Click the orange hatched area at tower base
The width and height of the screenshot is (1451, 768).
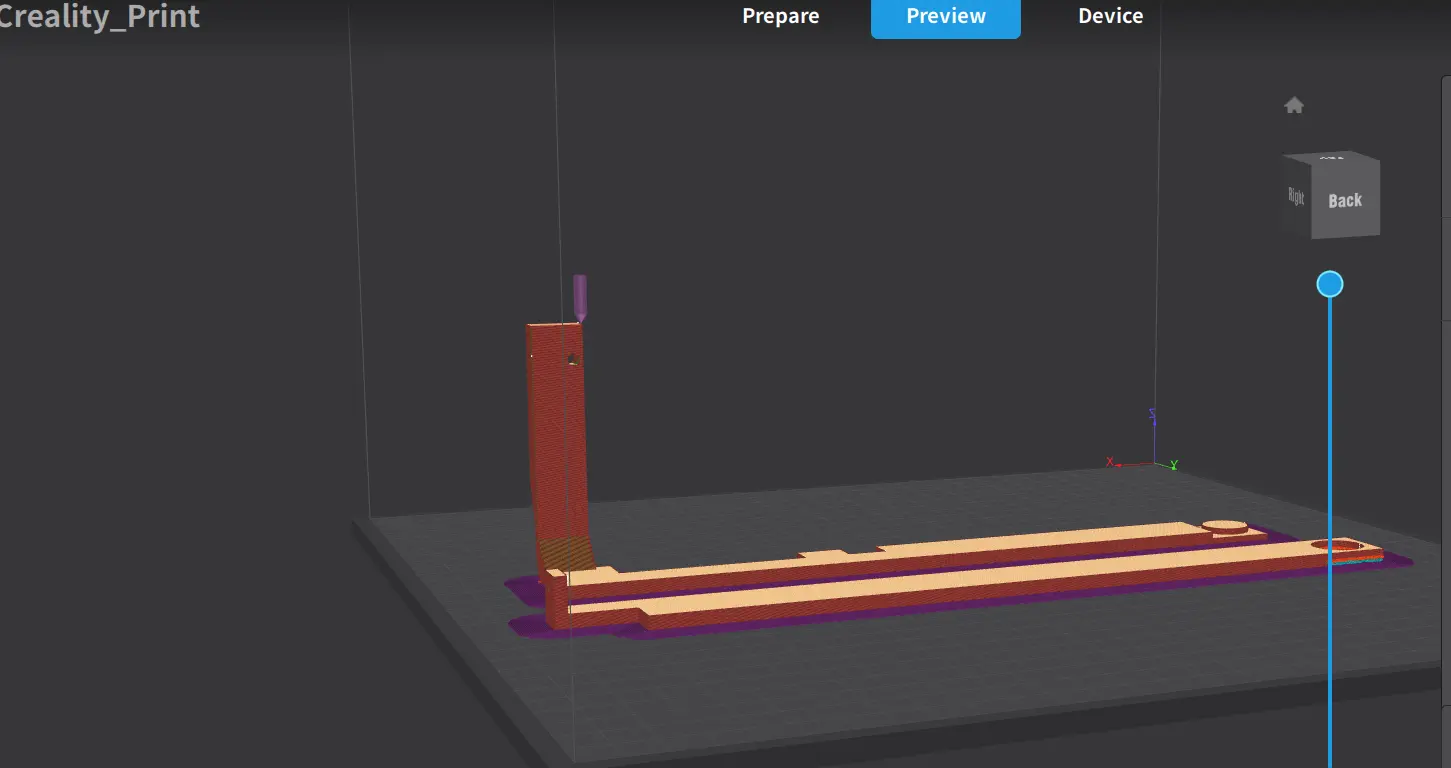tap(563, 552)
